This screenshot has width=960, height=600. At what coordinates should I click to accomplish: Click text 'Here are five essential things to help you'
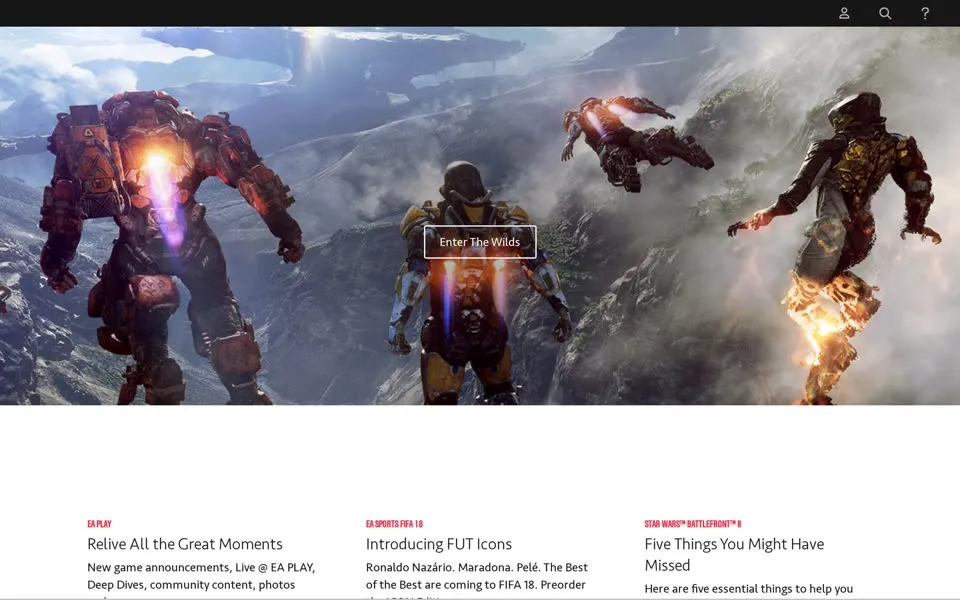click(x=748, y=589)
